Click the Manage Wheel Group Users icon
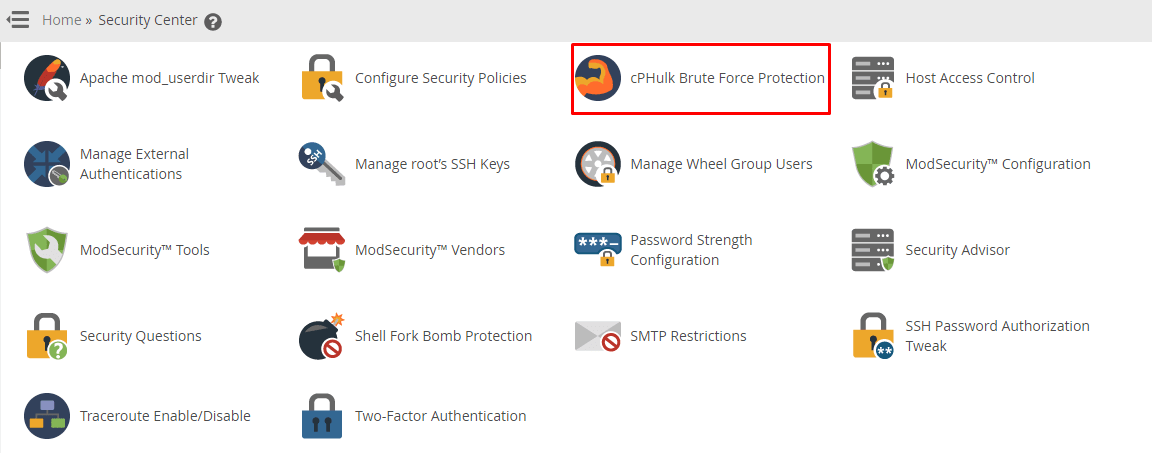1152x453 pixels. click(x=597, y=164)
